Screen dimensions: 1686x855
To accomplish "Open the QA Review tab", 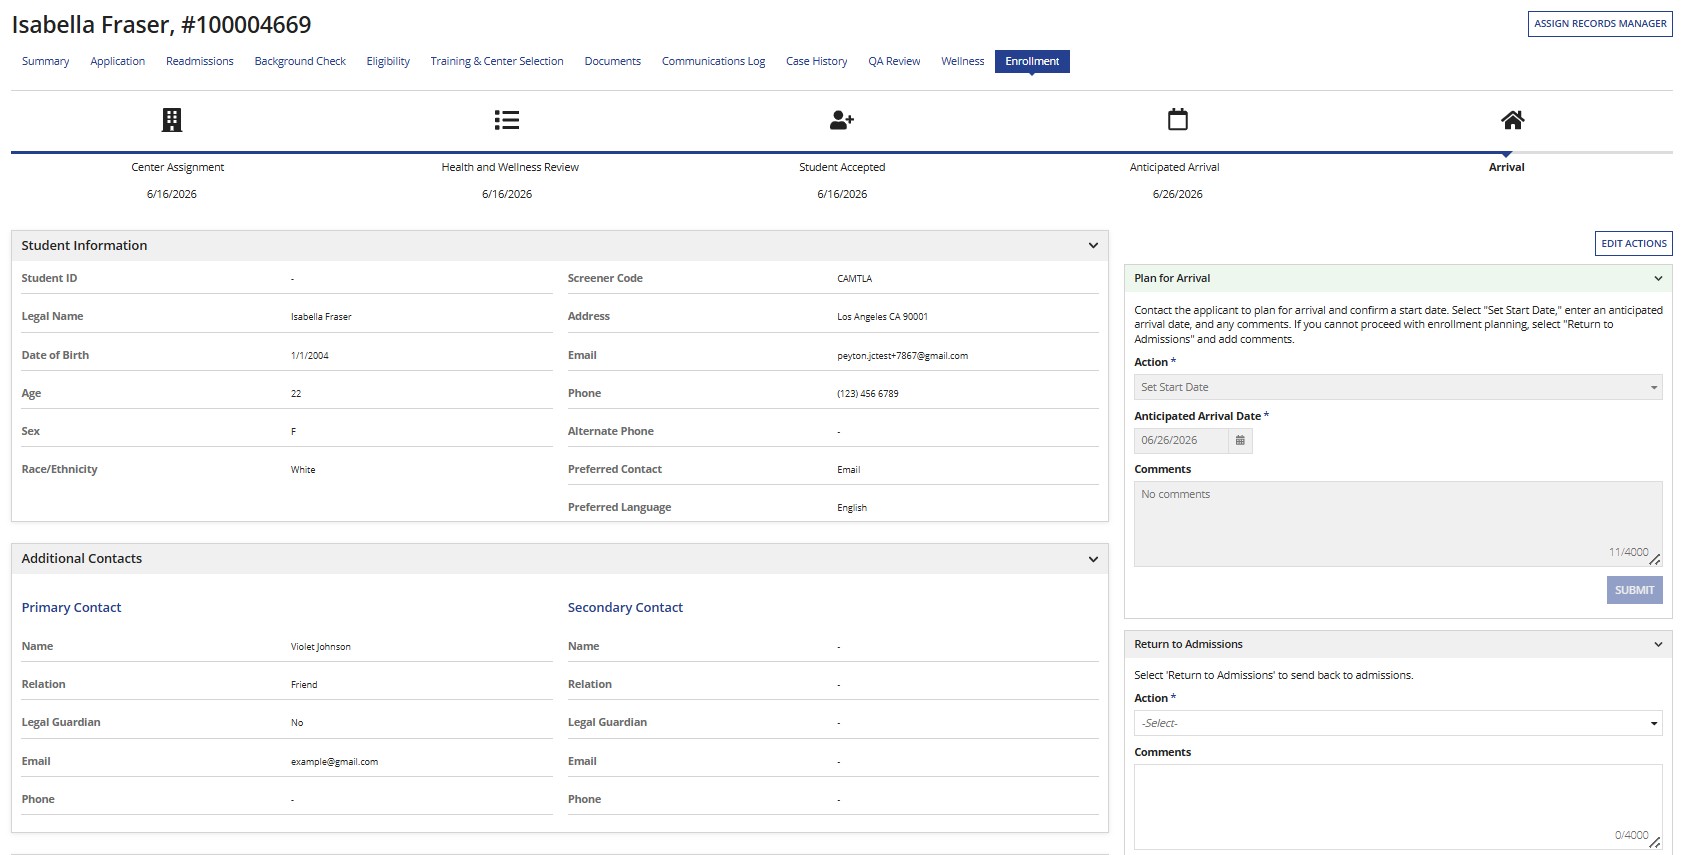I will [x=894, y=61].
